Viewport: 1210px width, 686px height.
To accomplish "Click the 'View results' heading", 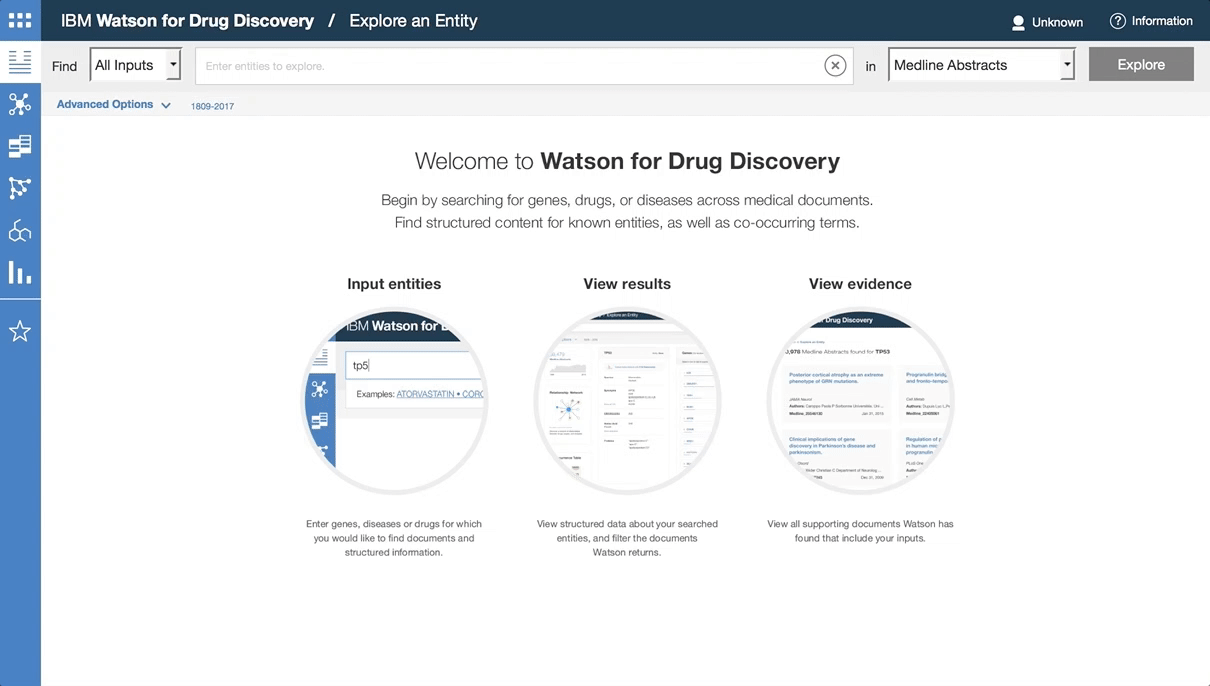I will [627, 284].
